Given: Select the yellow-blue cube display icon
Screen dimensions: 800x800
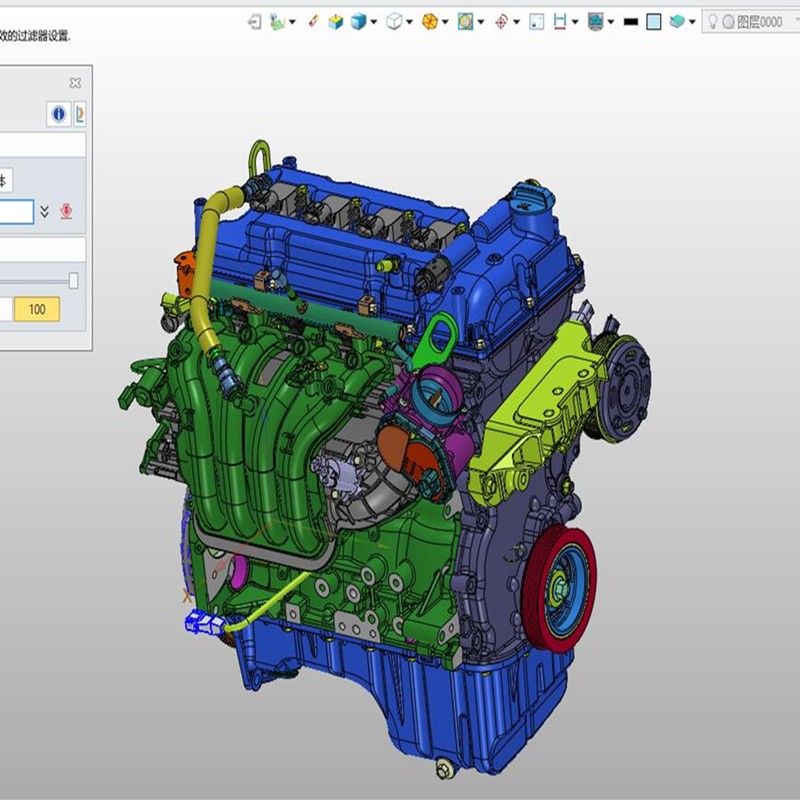Looking at the screenshot, I should (x=336, y=21).
